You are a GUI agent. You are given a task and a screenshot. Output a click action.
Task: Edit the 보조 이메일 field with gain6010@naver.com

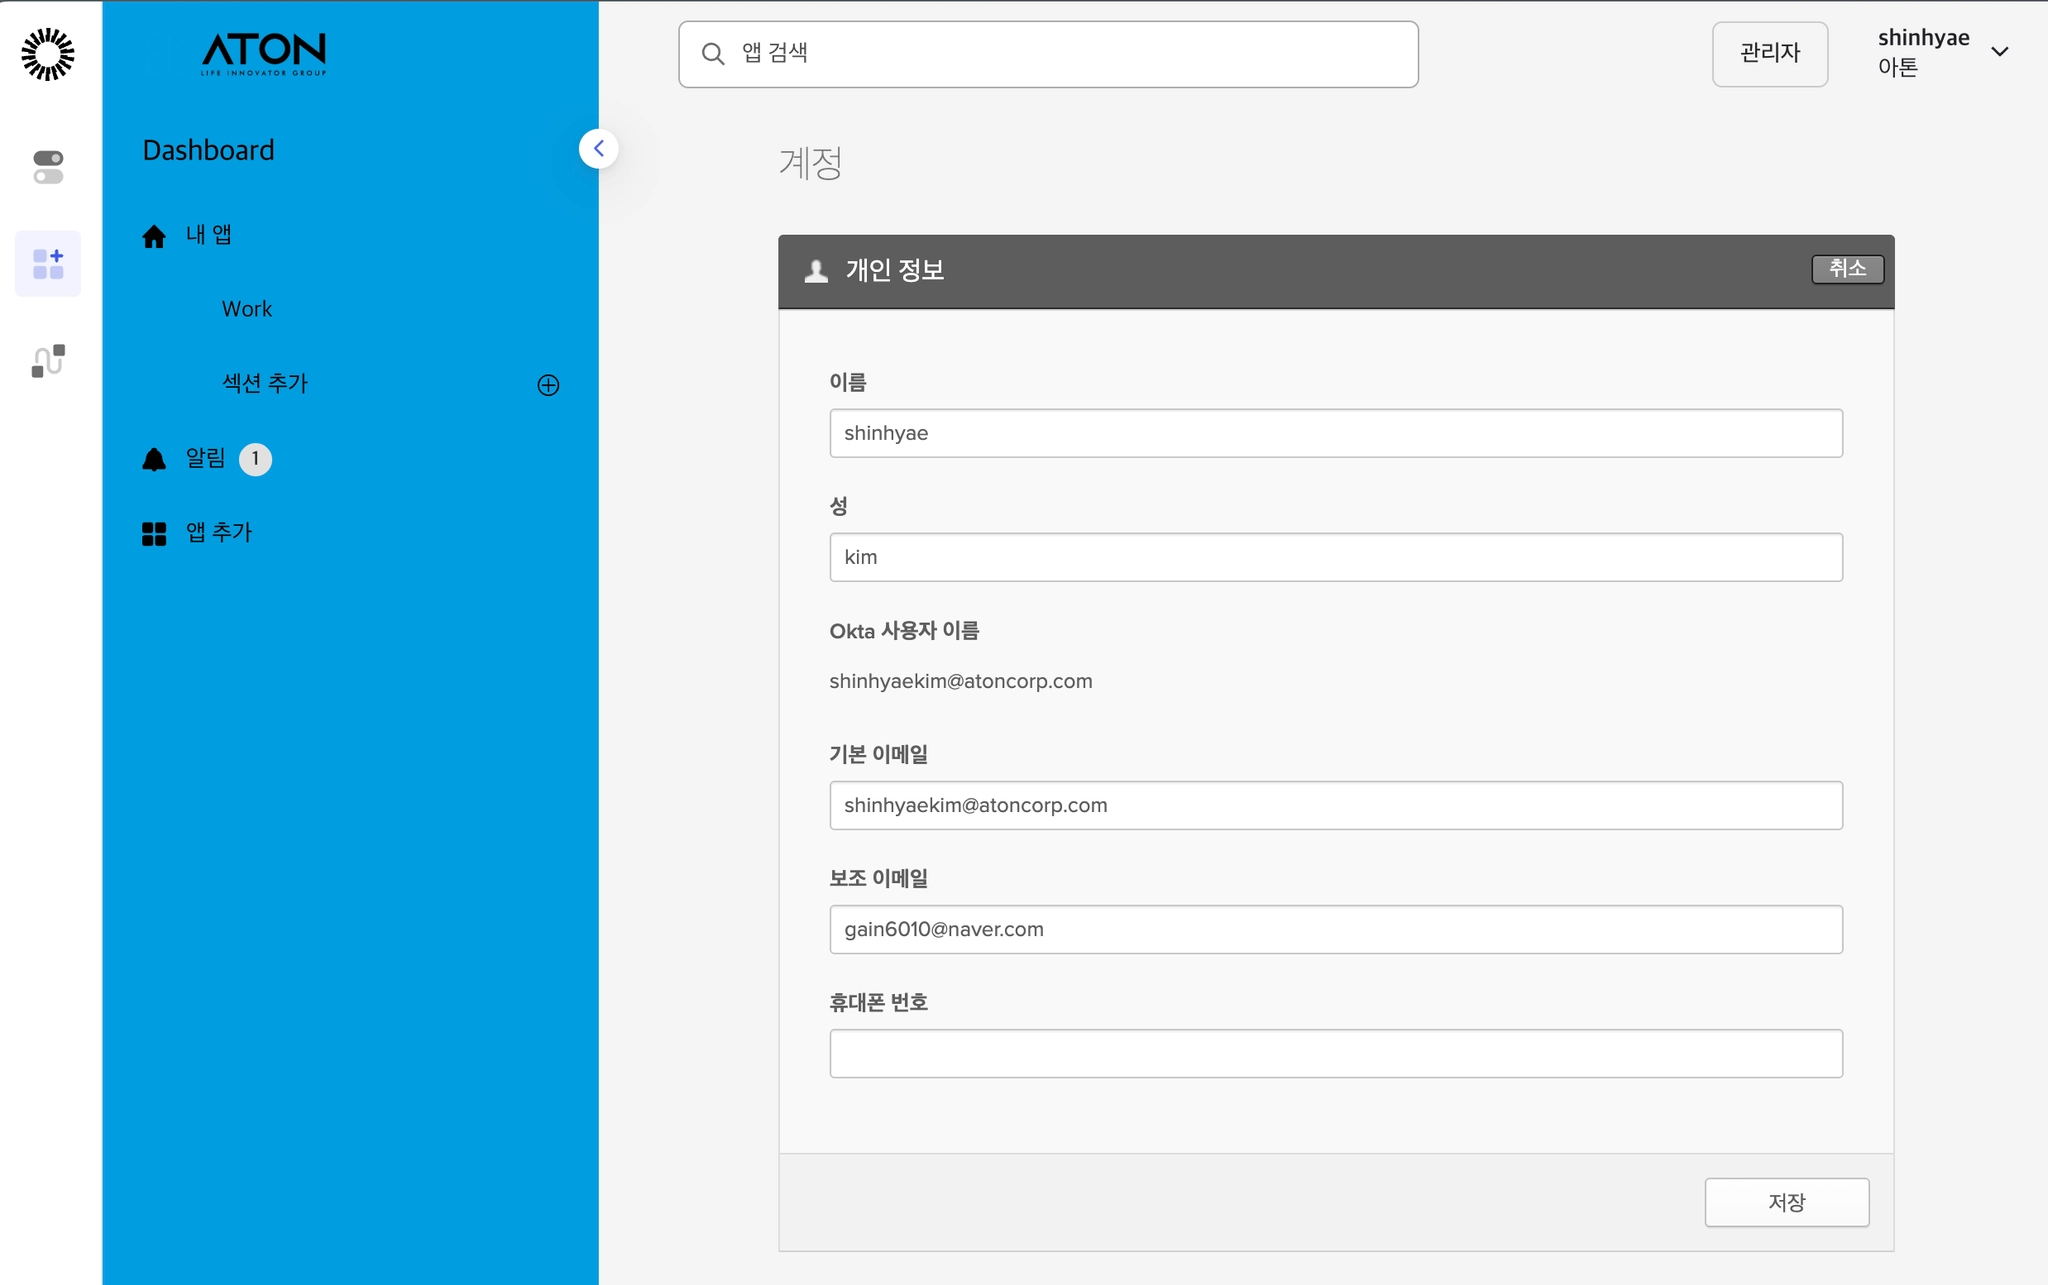point(1336,929)
